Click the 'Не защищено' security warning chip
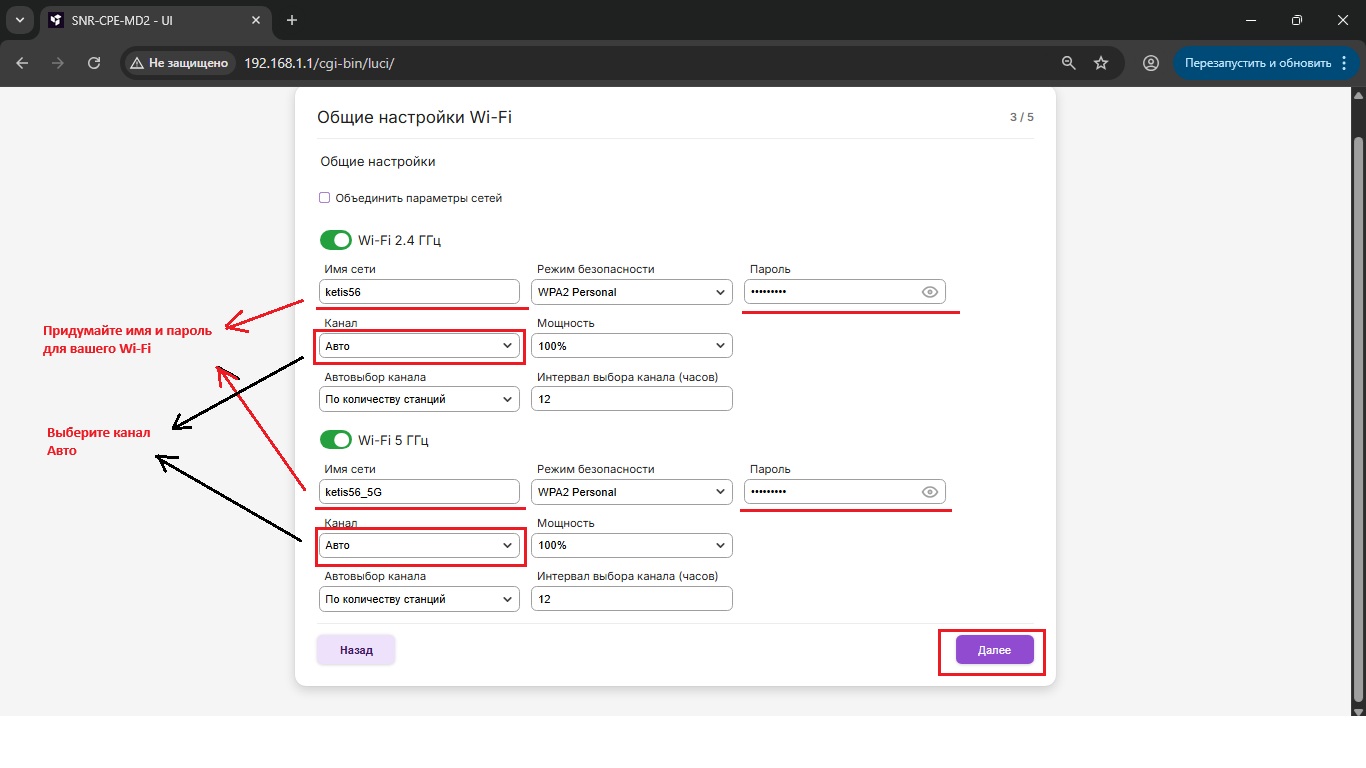 coord(181,63)
